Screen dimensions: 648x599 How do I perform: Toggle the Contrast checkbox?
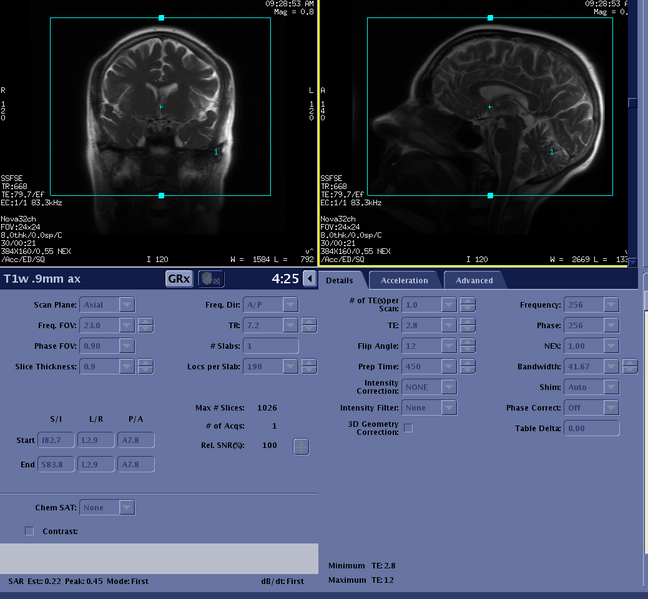[29, 531]
